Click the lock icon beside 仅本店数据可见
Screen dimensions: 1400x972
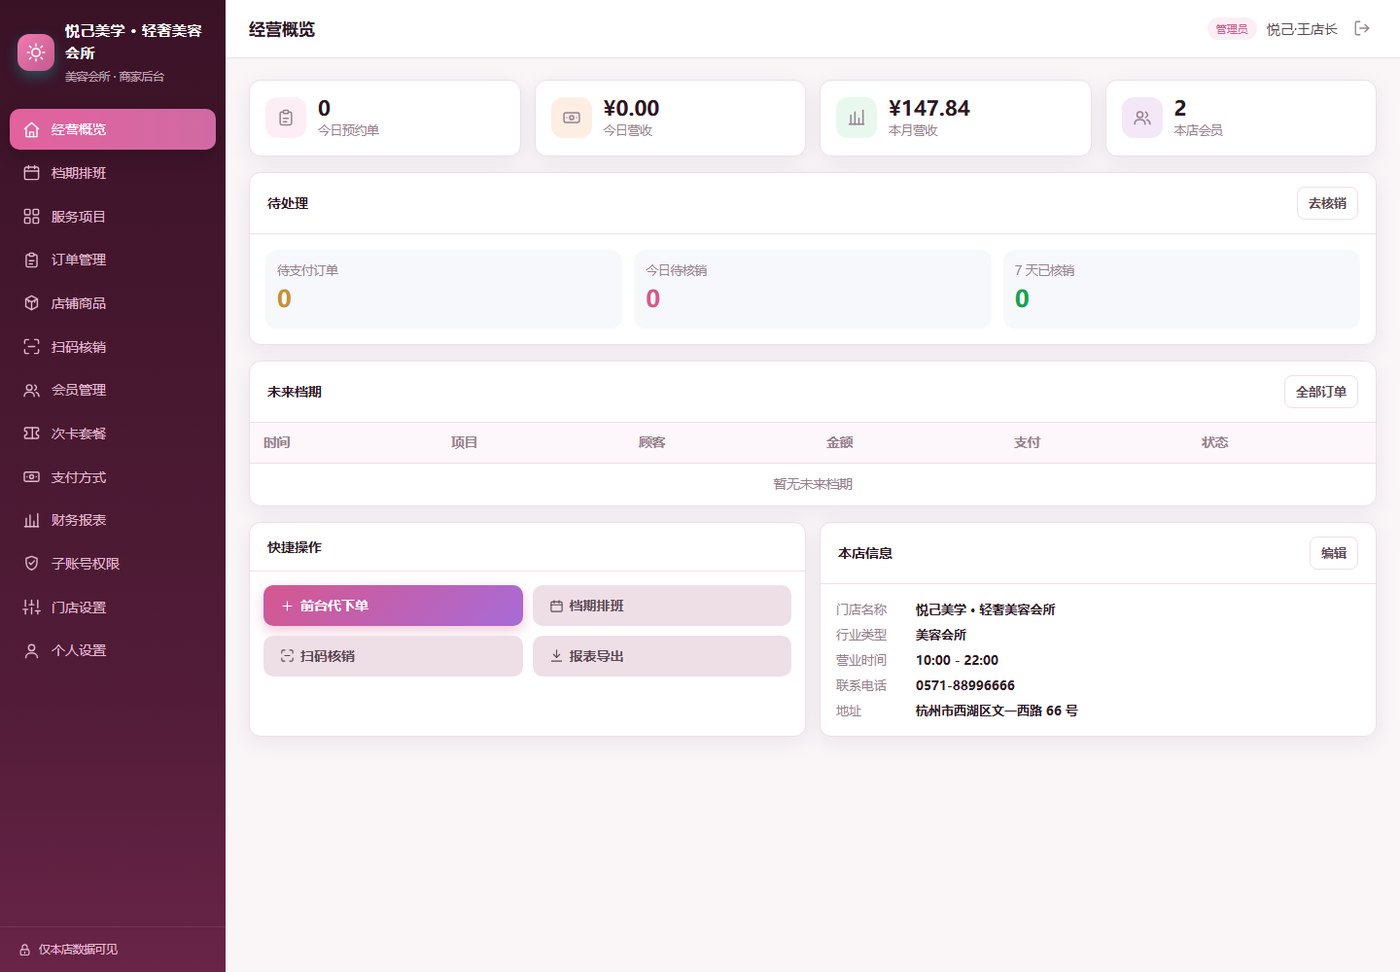pyautogui.click(x=25, y=950)
